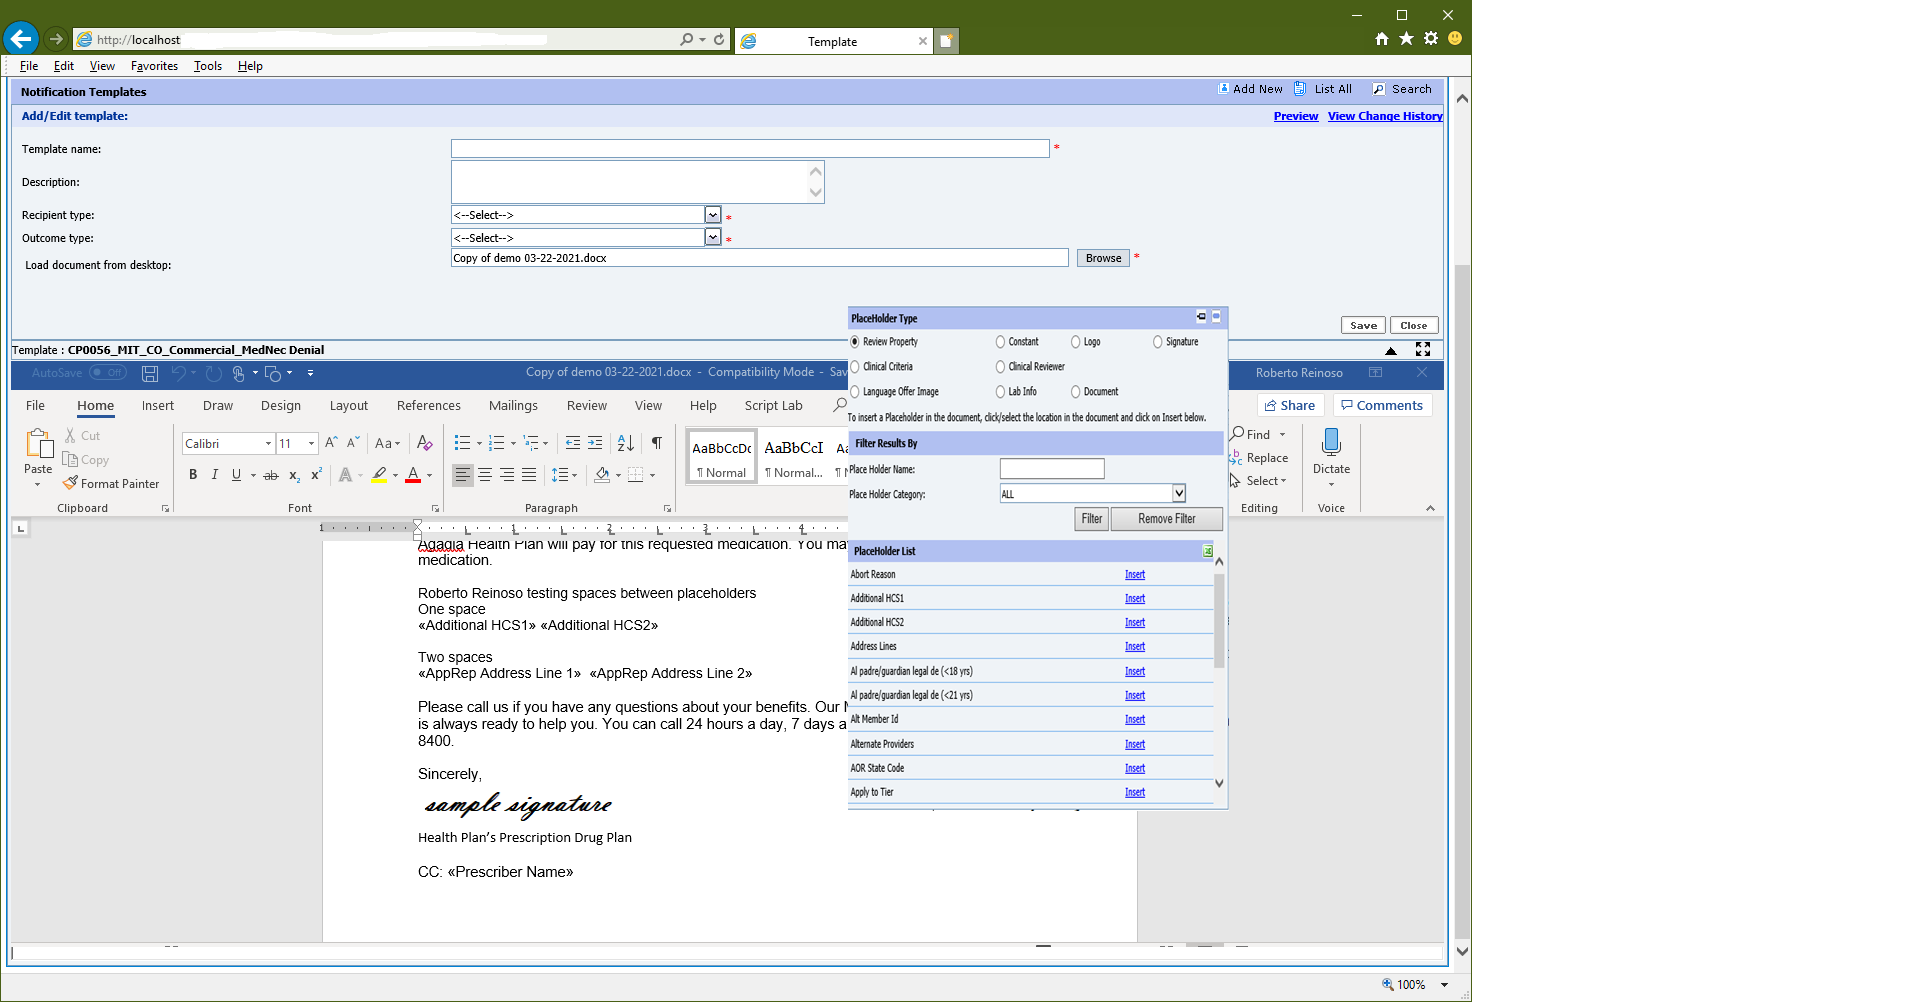
Task: Apply italic formatting
Action: pos(214,475)
